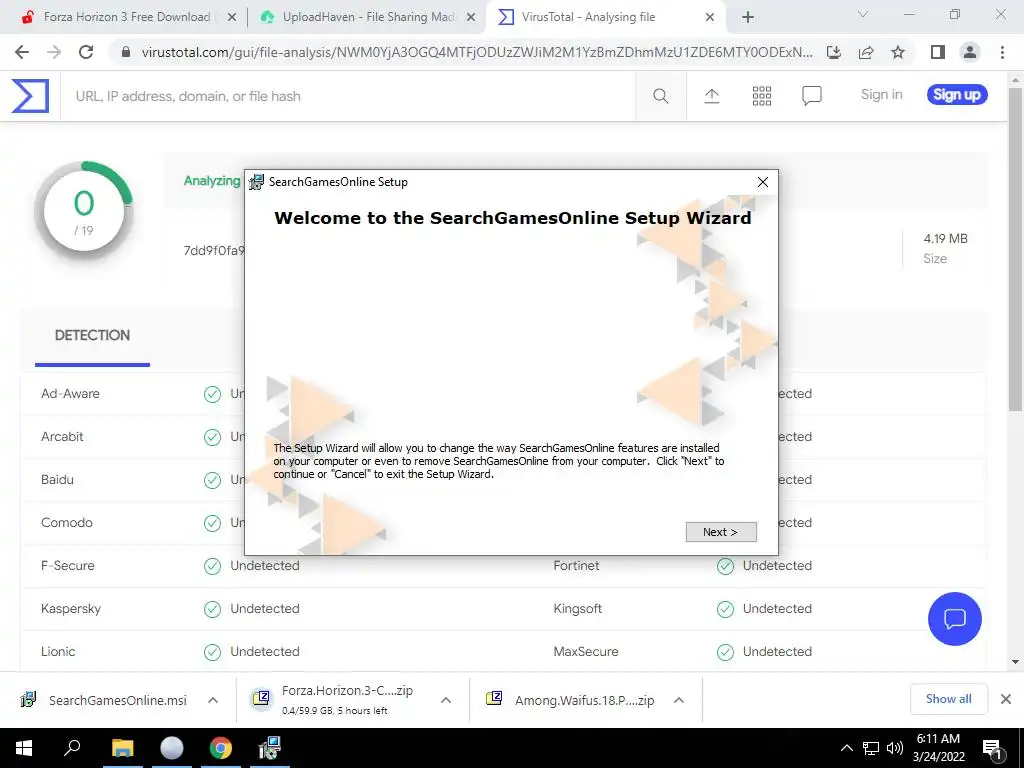Click the volume speaker tray icon
Screen dimensions: 1024x768
895,748
